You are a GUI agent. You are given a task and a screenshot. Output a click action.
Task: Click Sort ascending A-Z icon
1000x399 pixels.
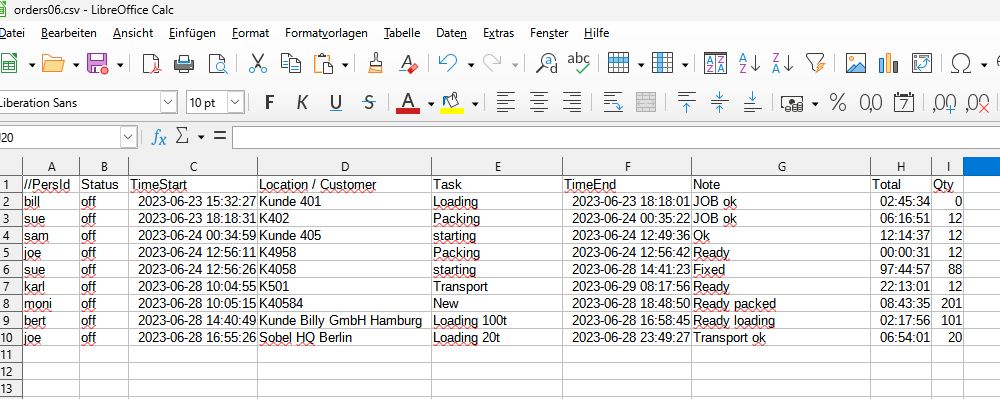point(749,63)
